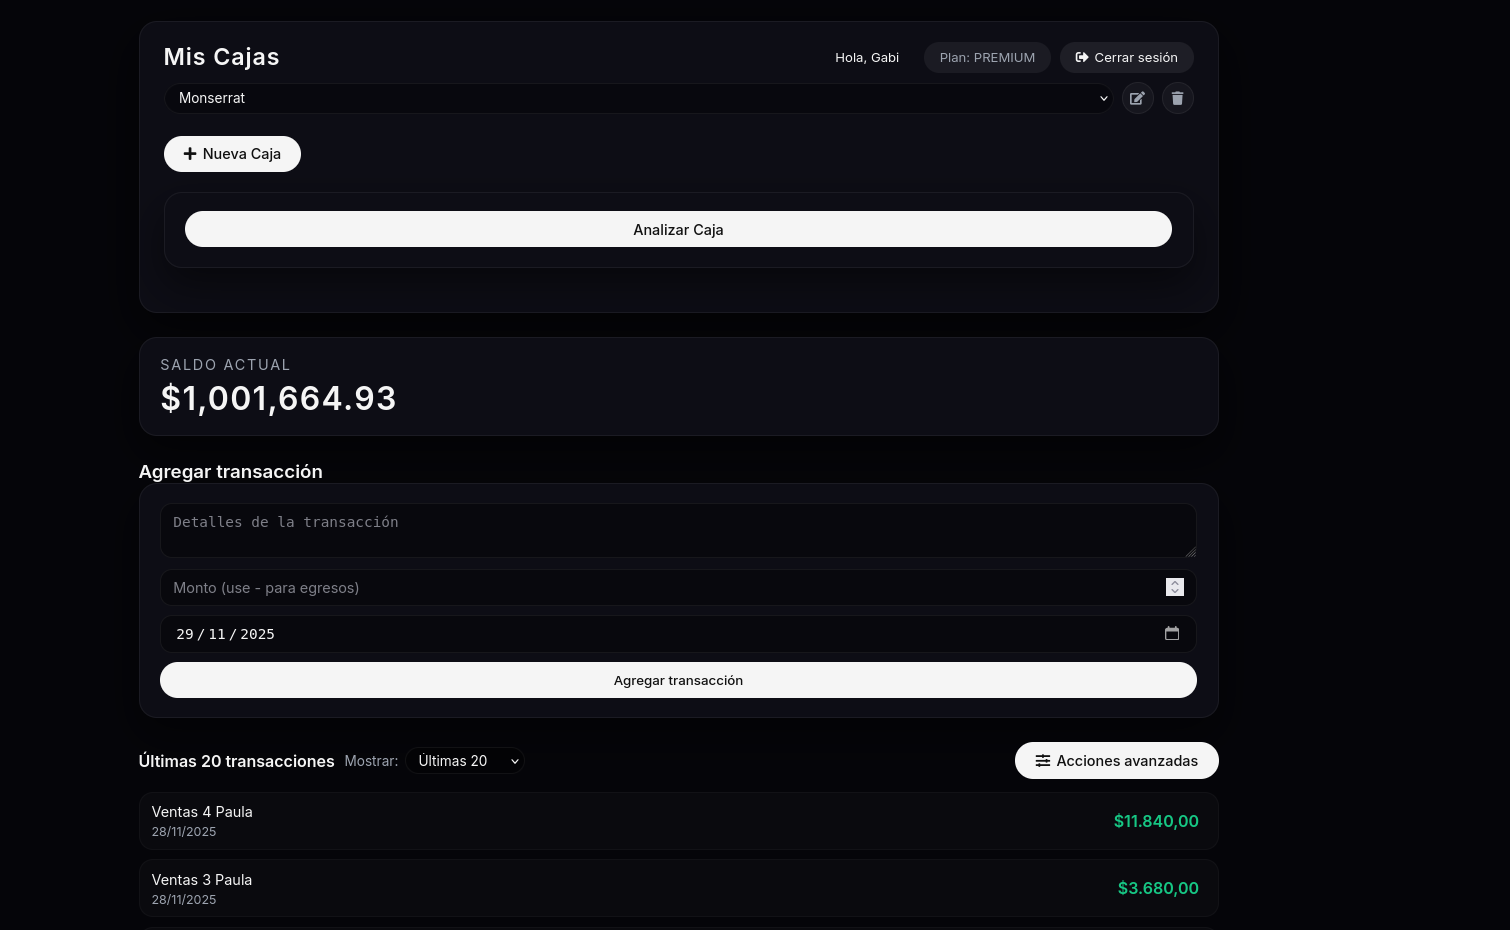1510x930 pixels.
Task: Select the Ventas 3 Paula transaction row
Action: (600, 888)
